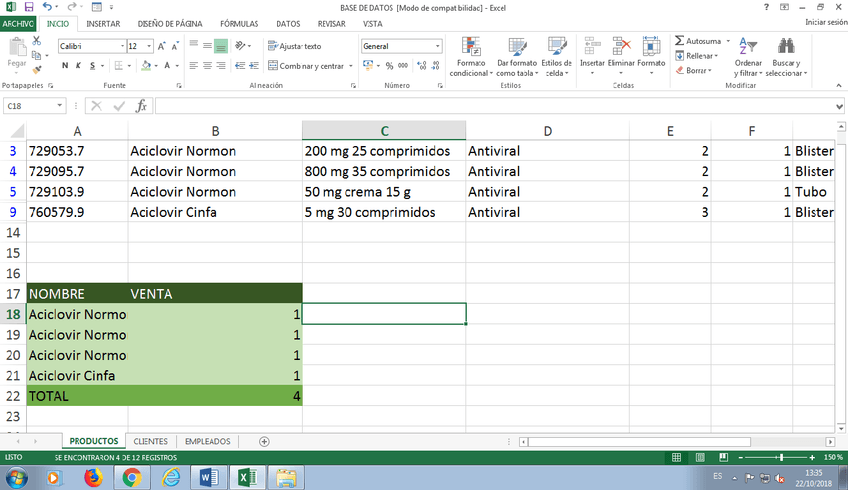Click the Combinar y centrar button

tap(310, 66)
